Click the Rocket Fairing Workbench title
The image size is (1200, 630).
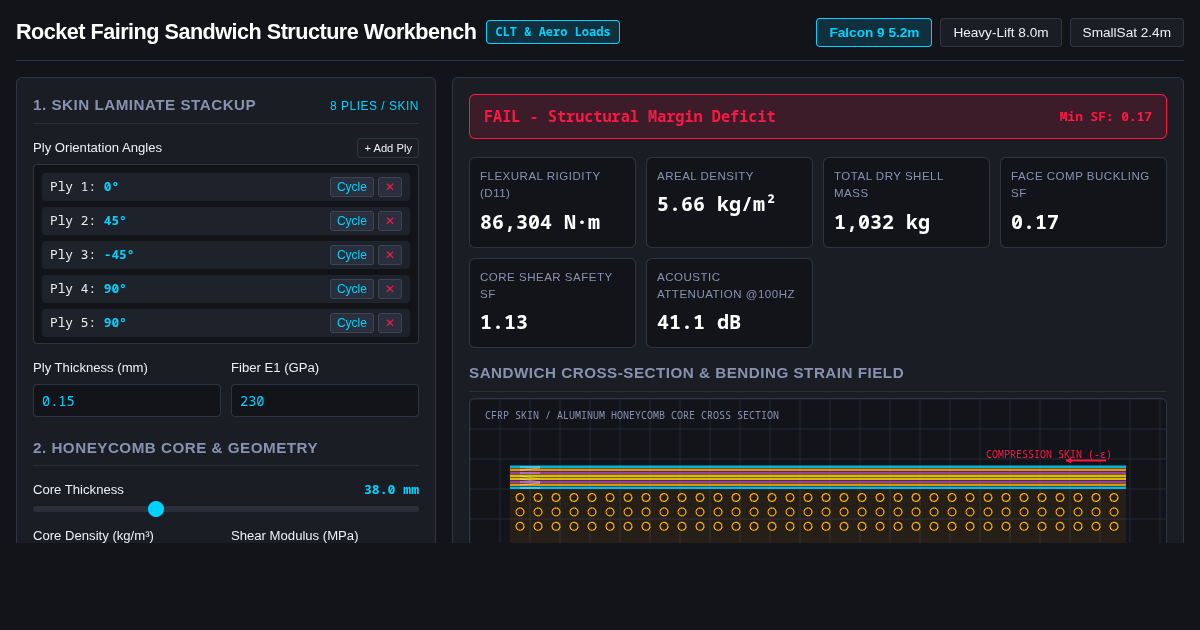(246, 32)
